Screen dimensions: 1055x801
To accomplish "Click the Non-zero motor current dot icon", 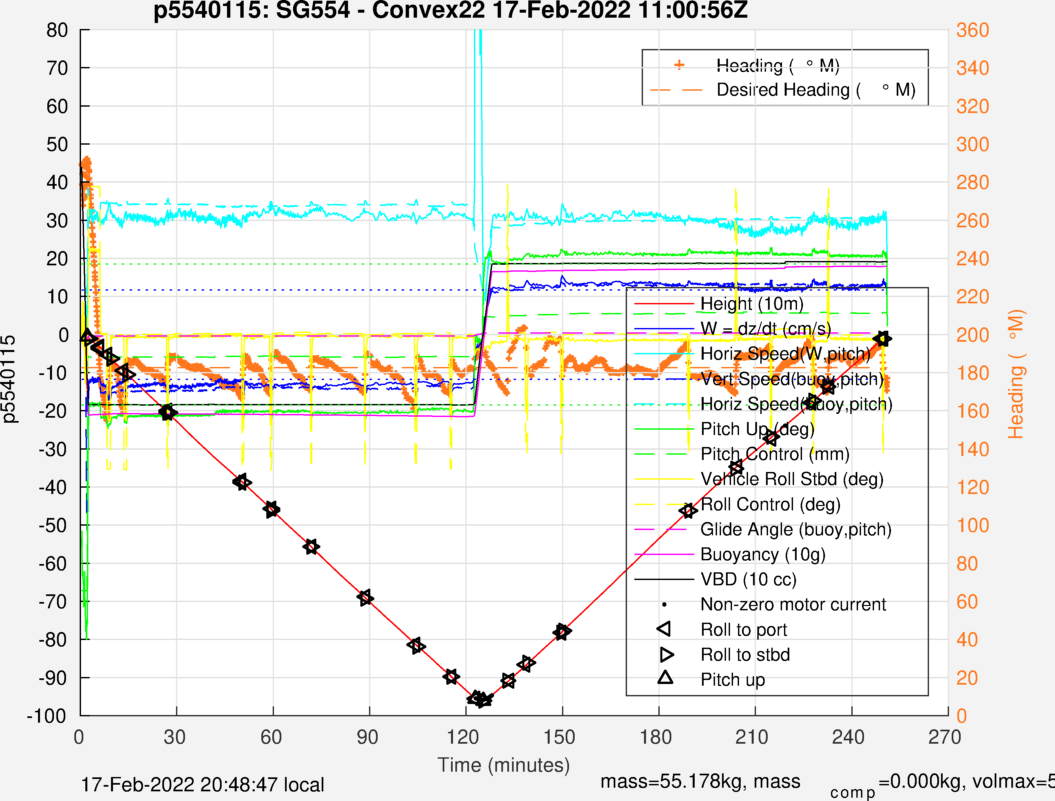I will point(664,605).
